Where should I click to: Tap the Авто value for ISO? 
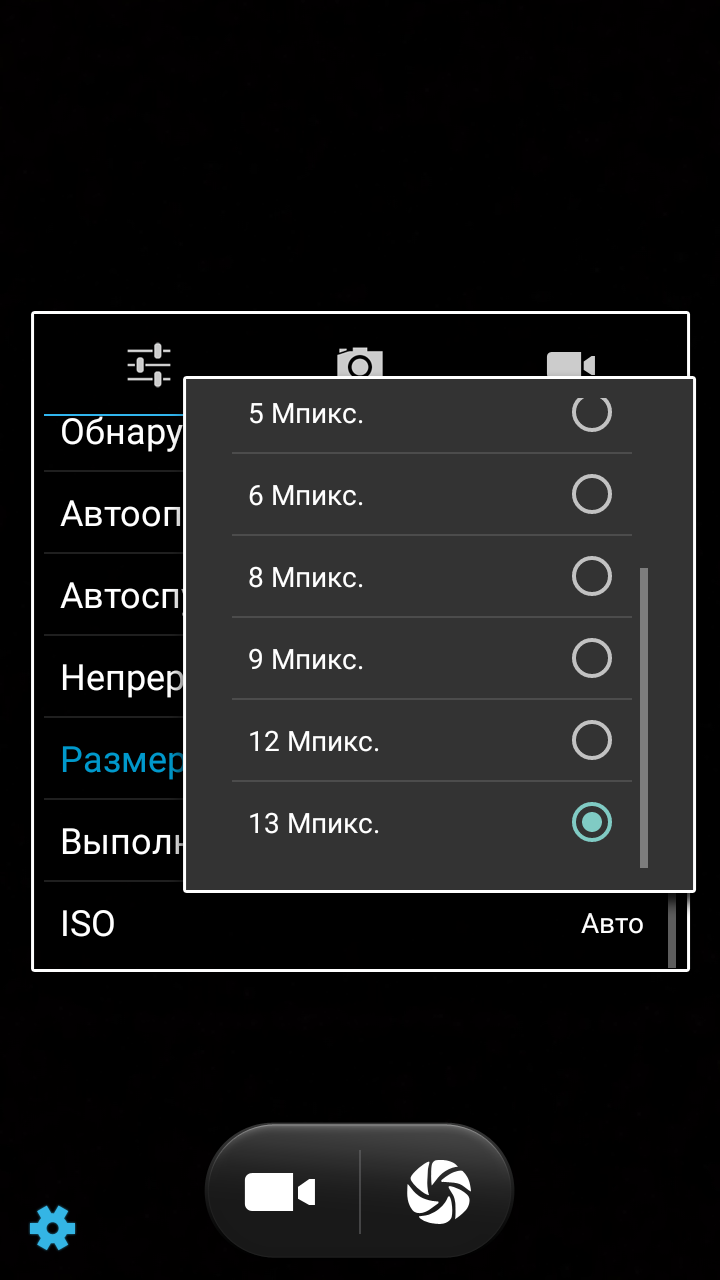tap(612, 924)
